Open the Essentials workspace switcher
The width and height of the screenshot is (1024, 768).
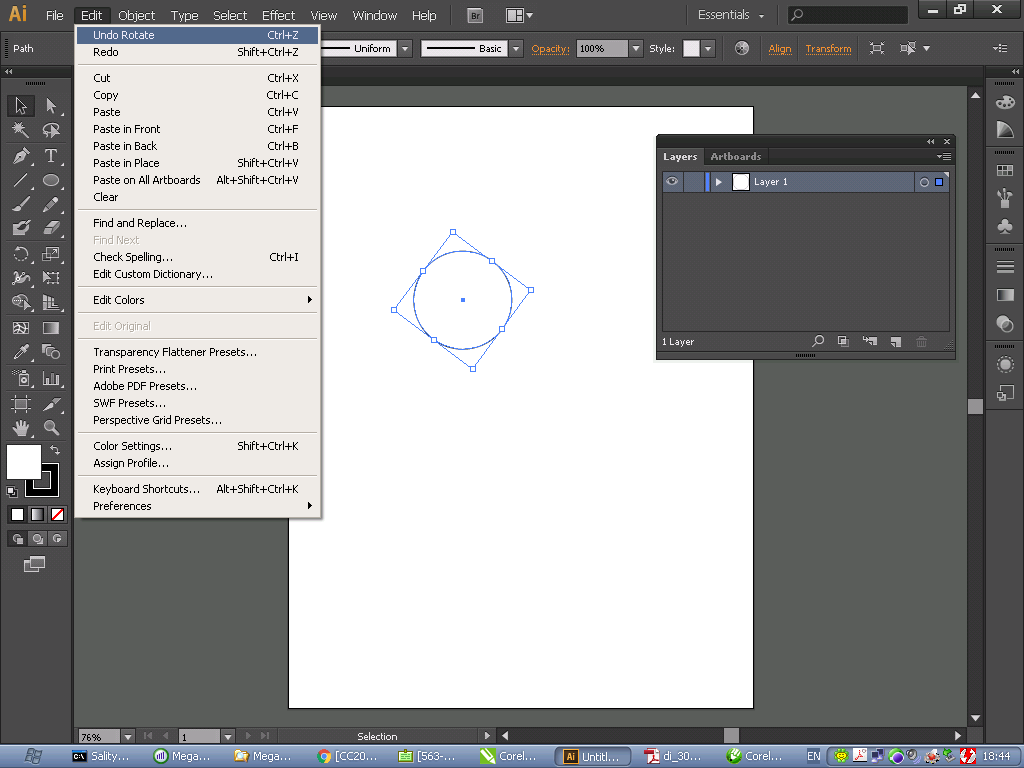tap(730, 15)
